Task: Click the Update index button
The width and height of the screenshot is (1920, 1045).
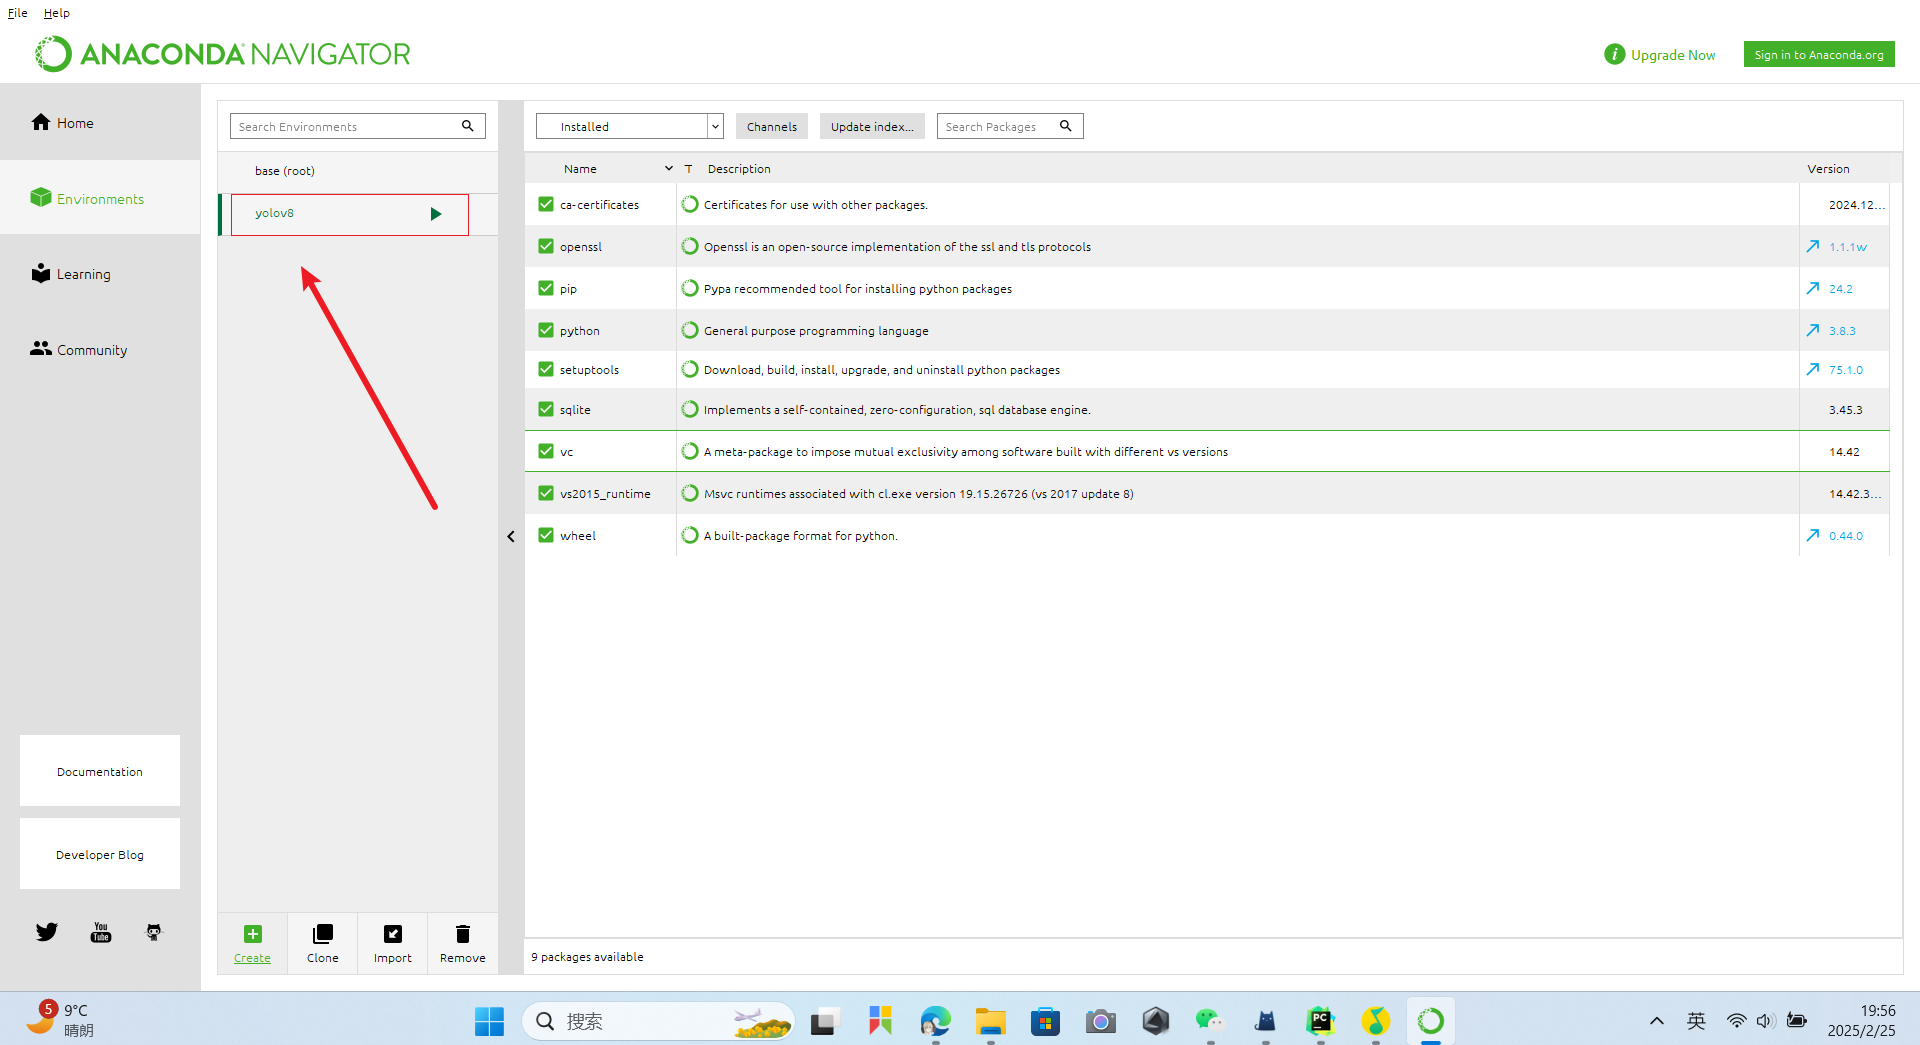Action: pos(872,126)
